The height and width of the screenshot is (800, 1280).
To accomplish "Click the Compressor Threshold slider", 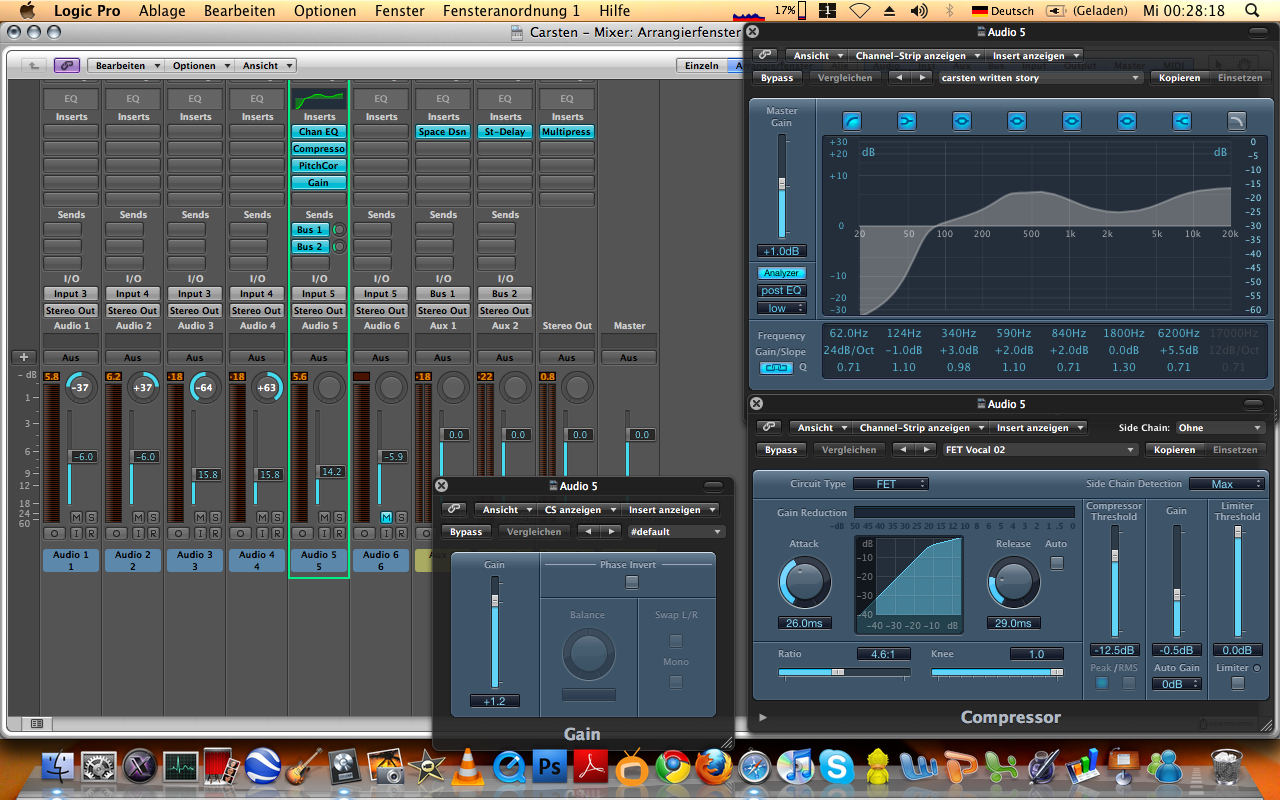I will click(1115, 581).
